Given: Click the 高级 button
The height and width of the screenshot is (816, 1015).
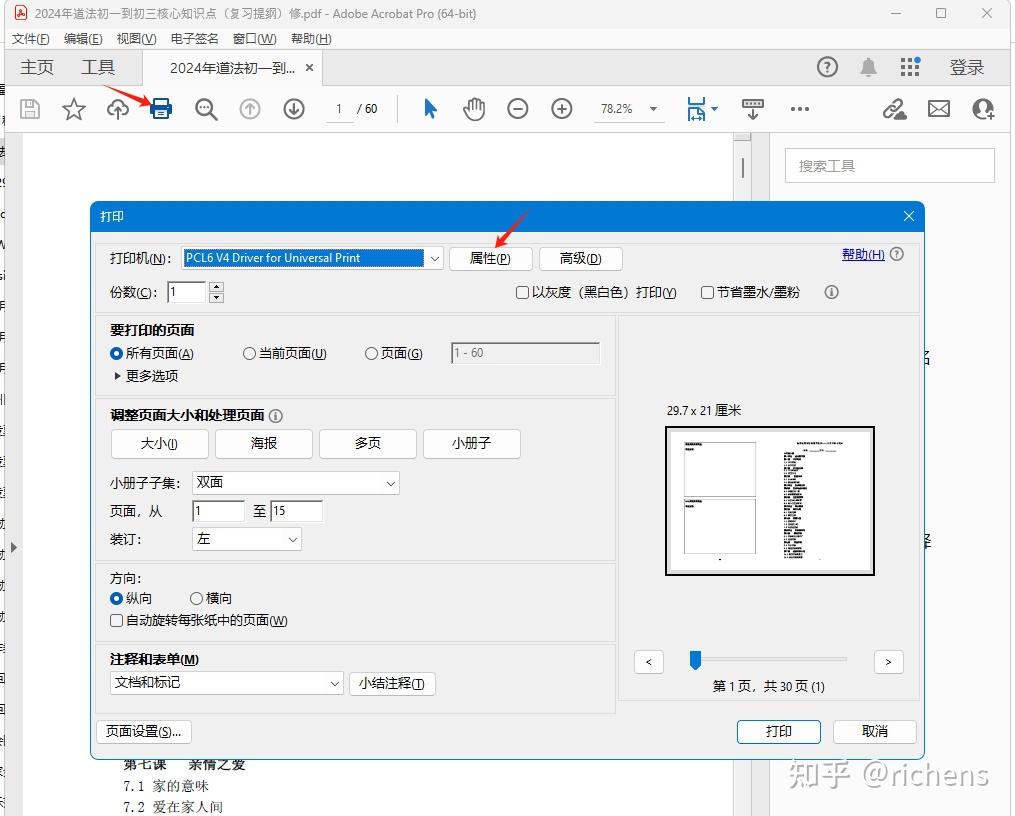Looking at the screenshot, I should tap(581, 259).
